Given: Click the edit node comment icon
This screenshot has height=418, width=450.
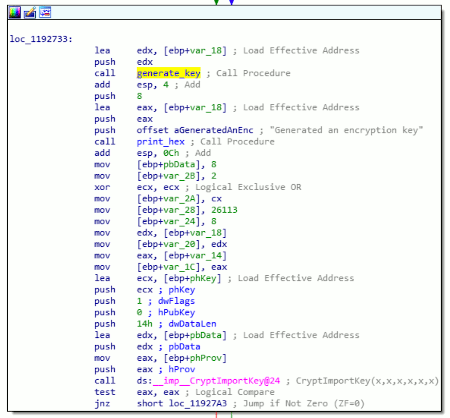Looking at the screenshot, I should pos(30,13).
